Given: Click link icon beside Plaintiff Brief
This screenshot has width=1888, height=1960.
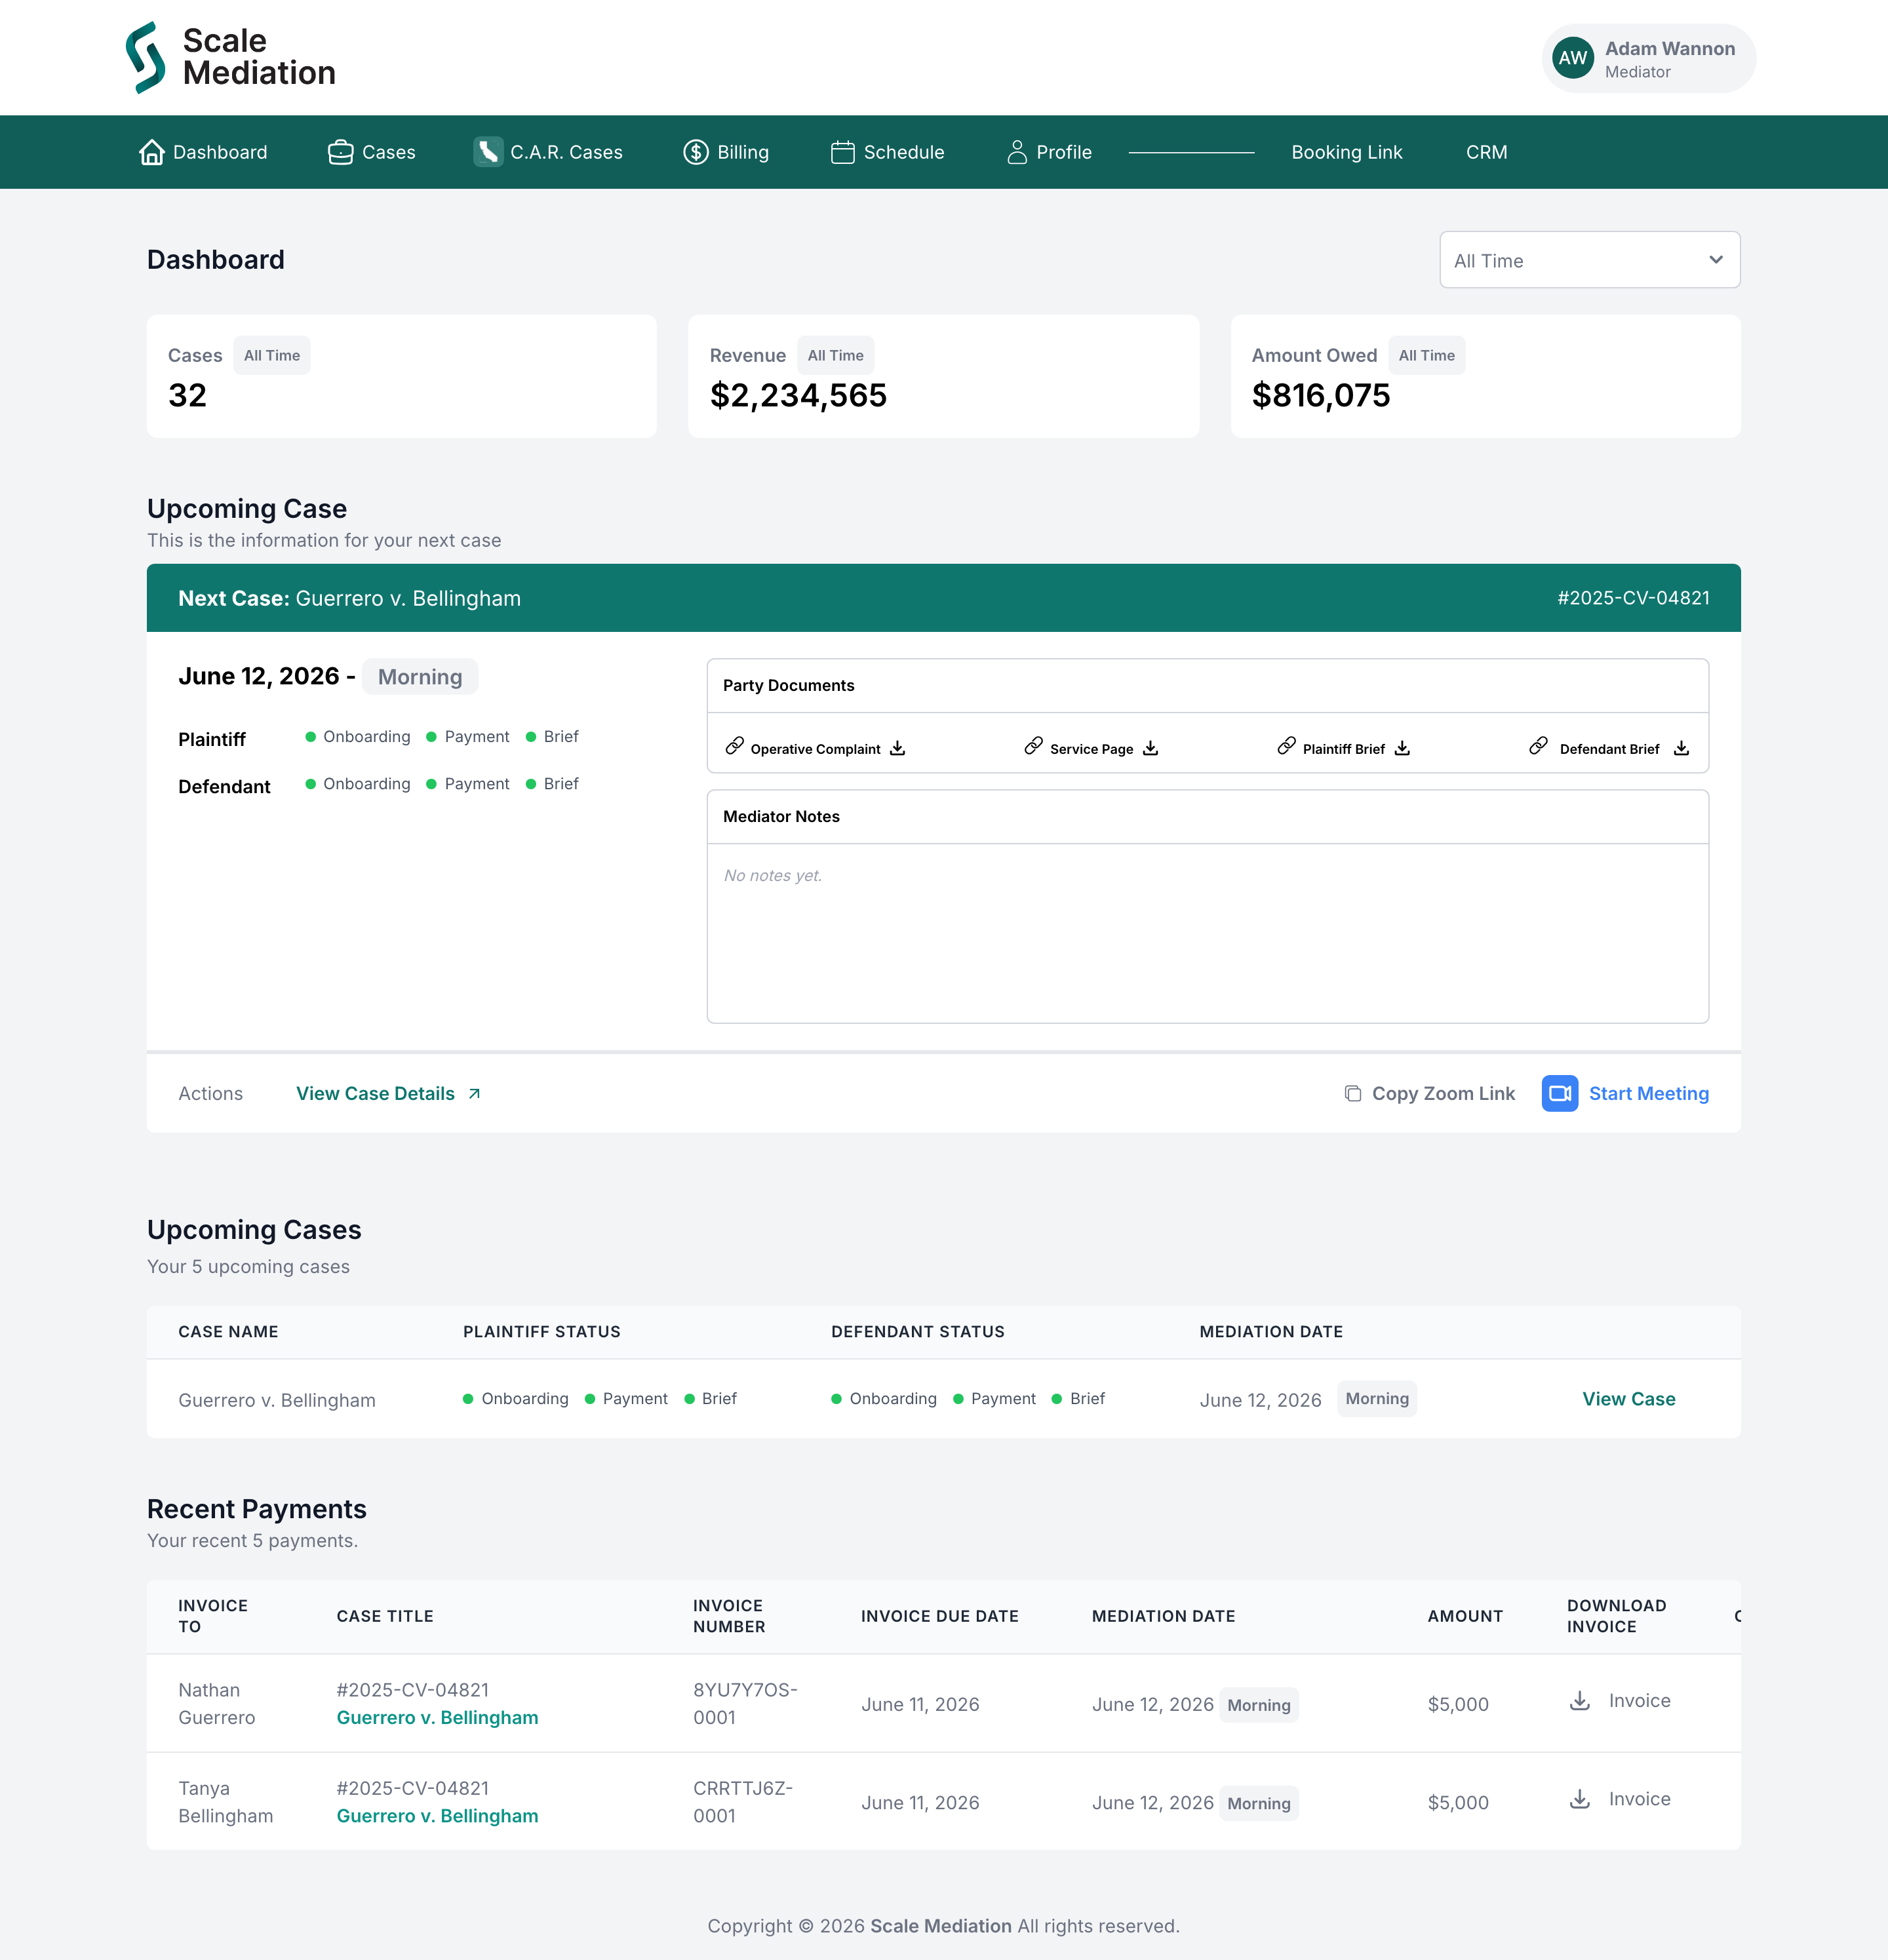Looking at the screenshot, I should click(x=1287, y=746).
